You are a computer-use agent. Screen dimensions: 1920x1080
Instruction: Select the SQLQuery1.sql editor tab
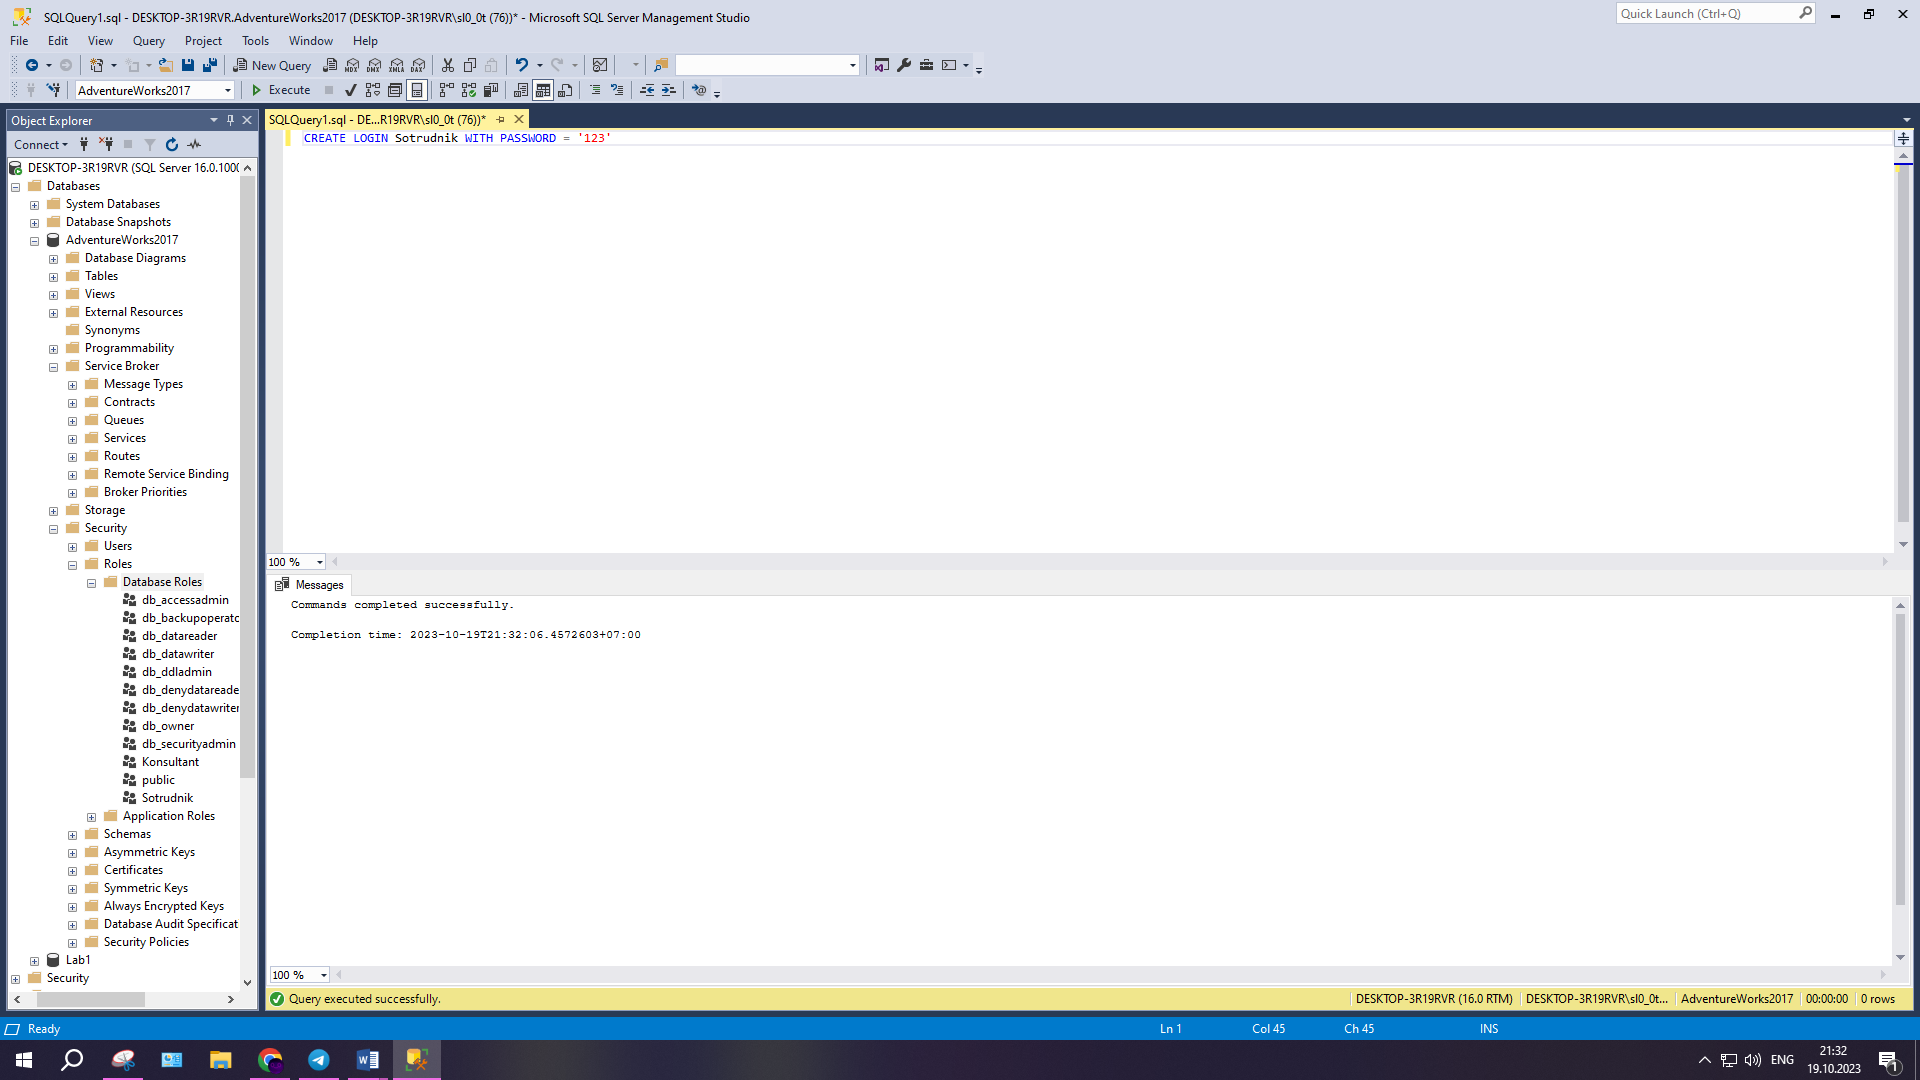[377, 119]
